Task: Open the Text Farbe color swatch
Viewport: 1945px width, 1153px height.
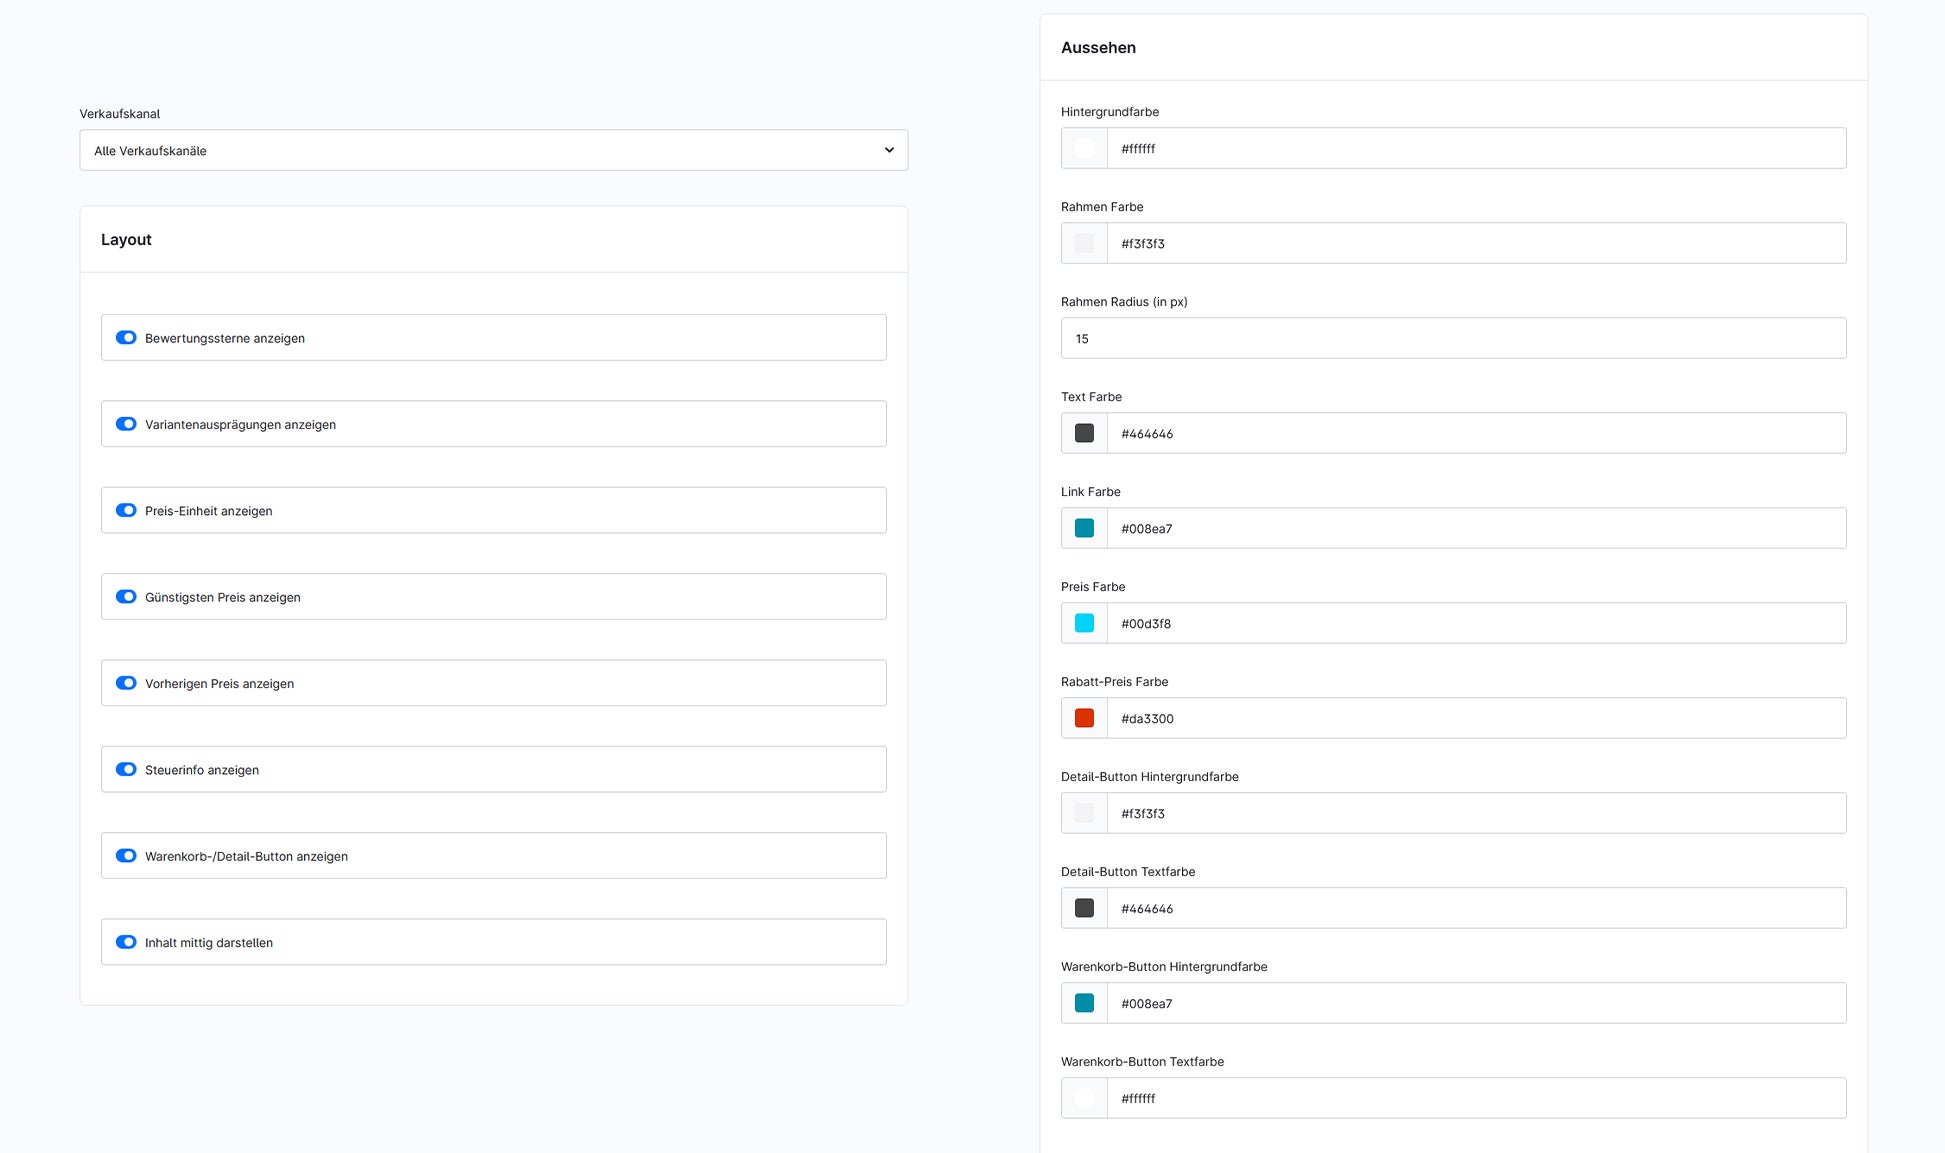Action: 1083,432
